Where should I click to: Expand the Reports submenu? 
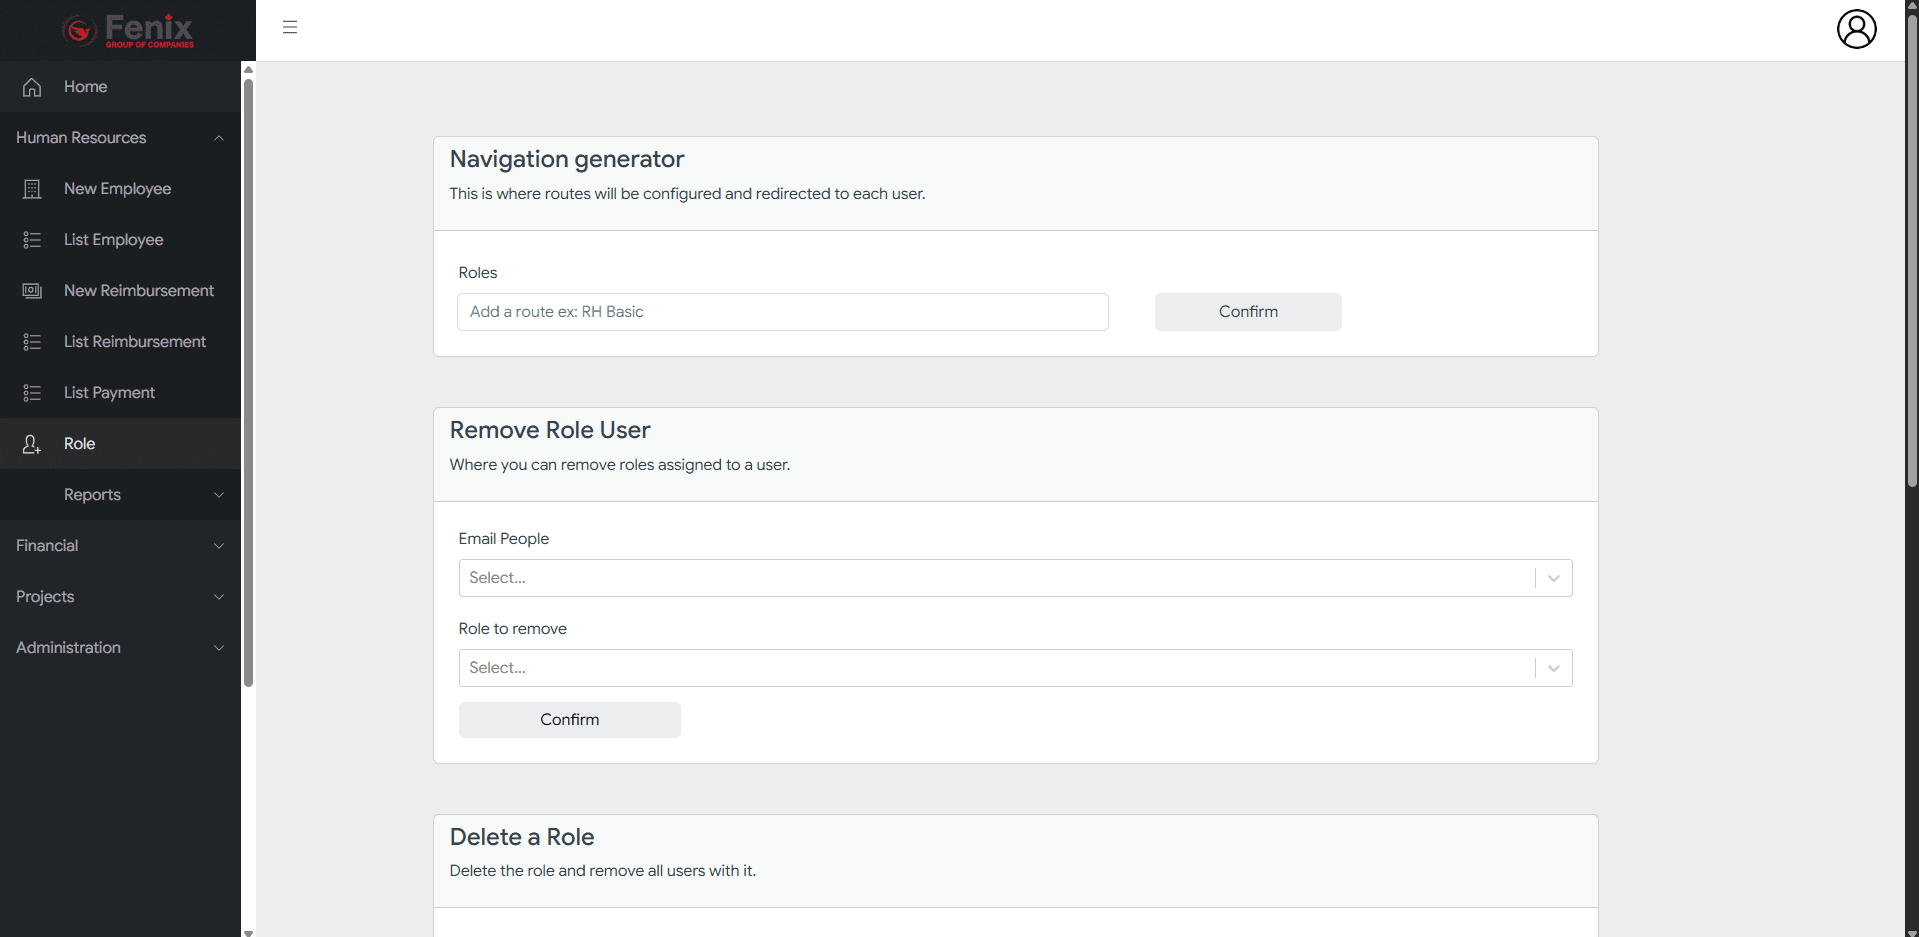pos(120,495)
